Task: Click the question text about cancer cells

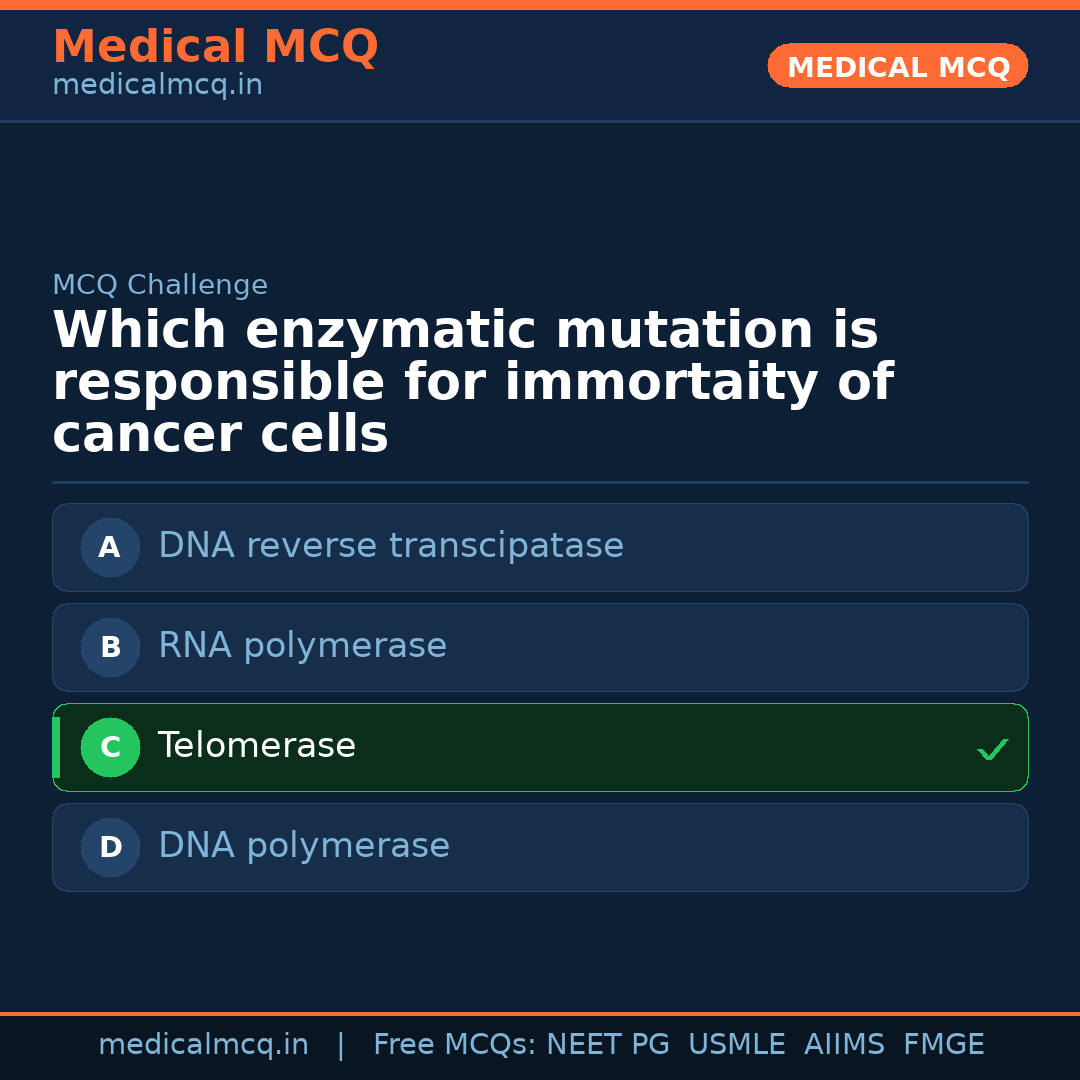Action: 472,383
